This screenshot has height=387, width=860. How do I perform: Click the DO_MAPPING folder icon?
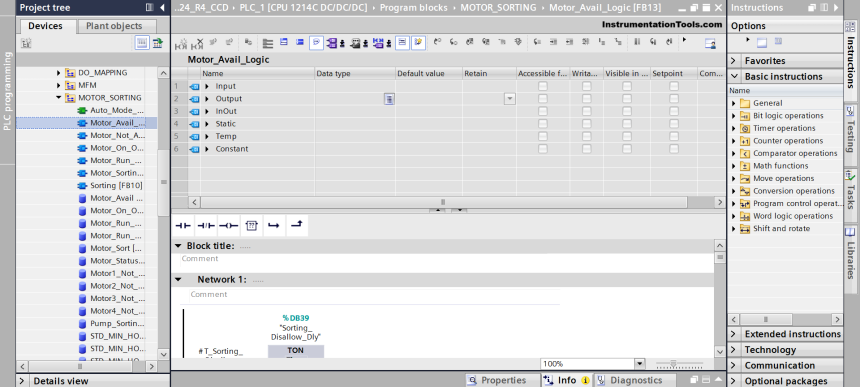pyautogui.click(x=70, y=72)
